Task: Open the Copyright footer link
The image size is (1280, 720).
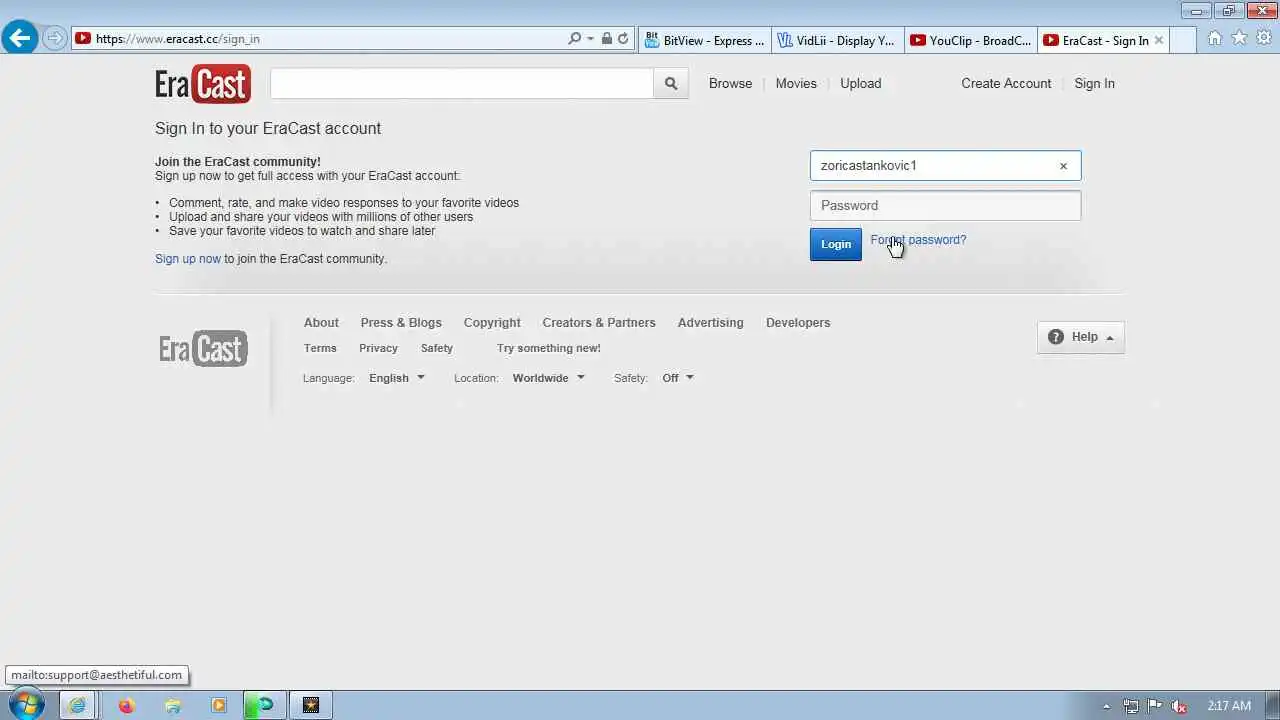Action: 492,323
